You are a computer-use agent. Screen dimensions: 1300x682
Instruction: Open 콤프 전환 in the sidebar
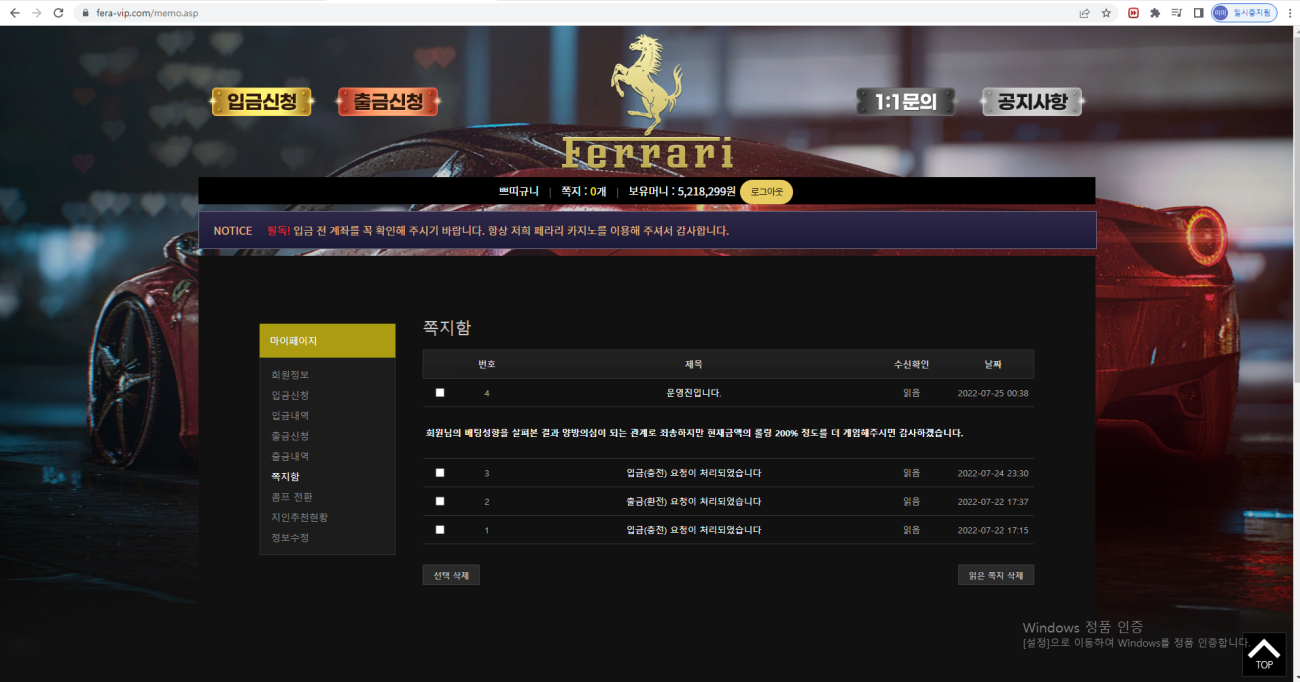292,497
